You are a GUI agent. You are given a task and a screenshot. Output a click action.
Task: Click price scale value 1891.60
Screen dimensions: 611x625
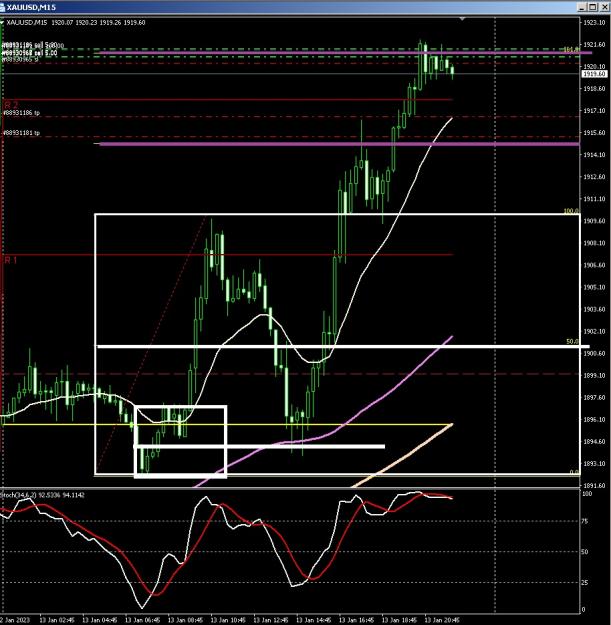tap(594, 485)
